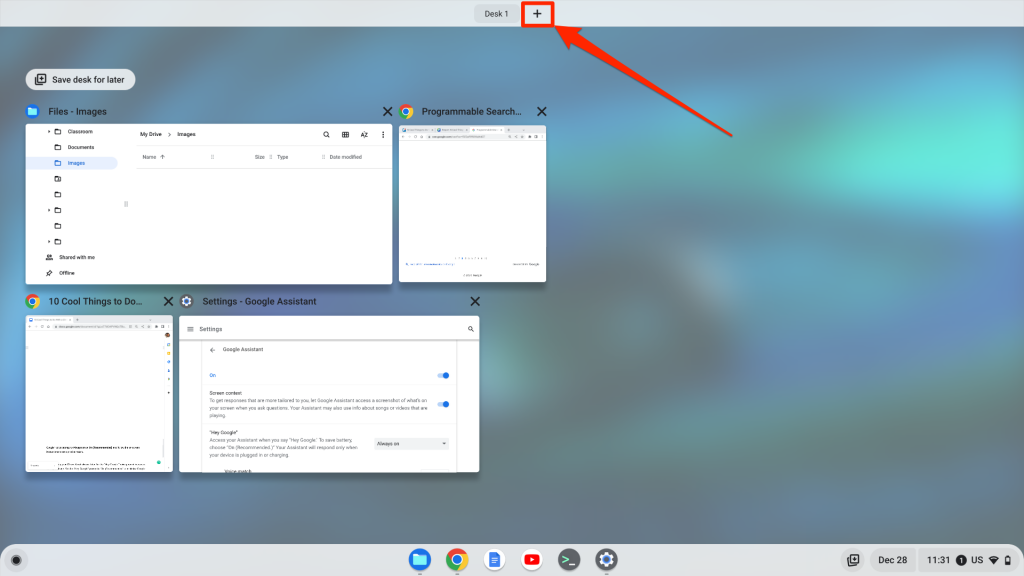Open AZ sort options in Files window
The width and height of the screenshot is (1024, 576).
click(364, 135)
